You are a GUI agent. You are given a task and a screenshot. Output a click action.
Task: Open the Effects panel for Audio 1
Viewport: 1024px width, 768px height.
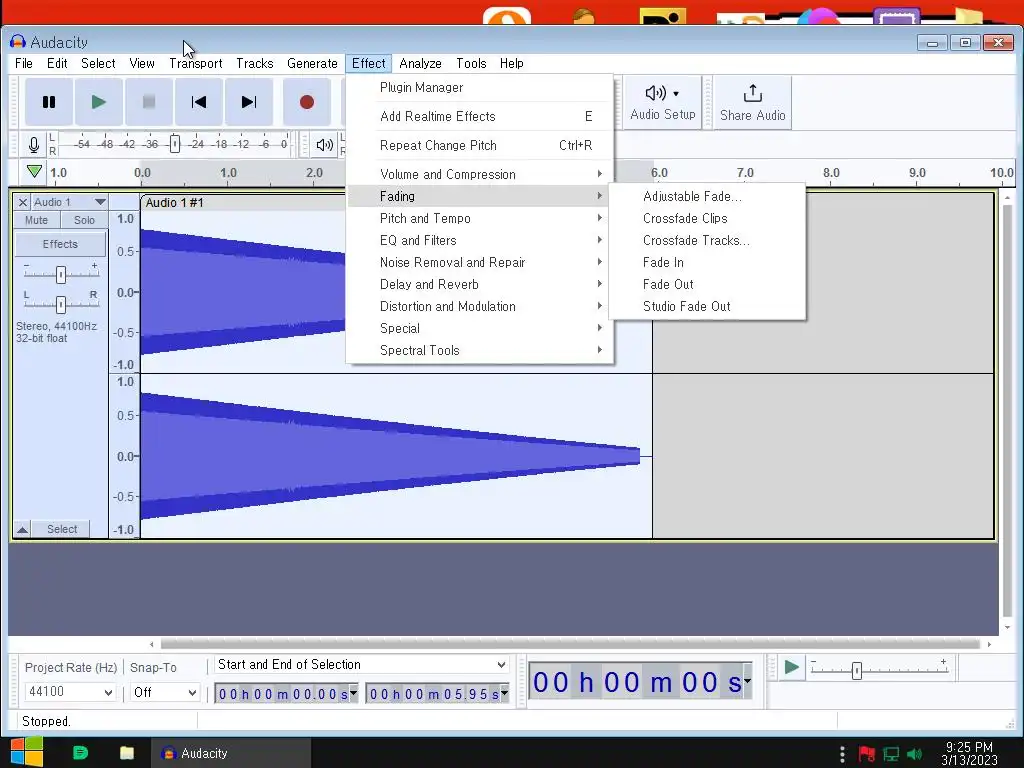(60, 244)
